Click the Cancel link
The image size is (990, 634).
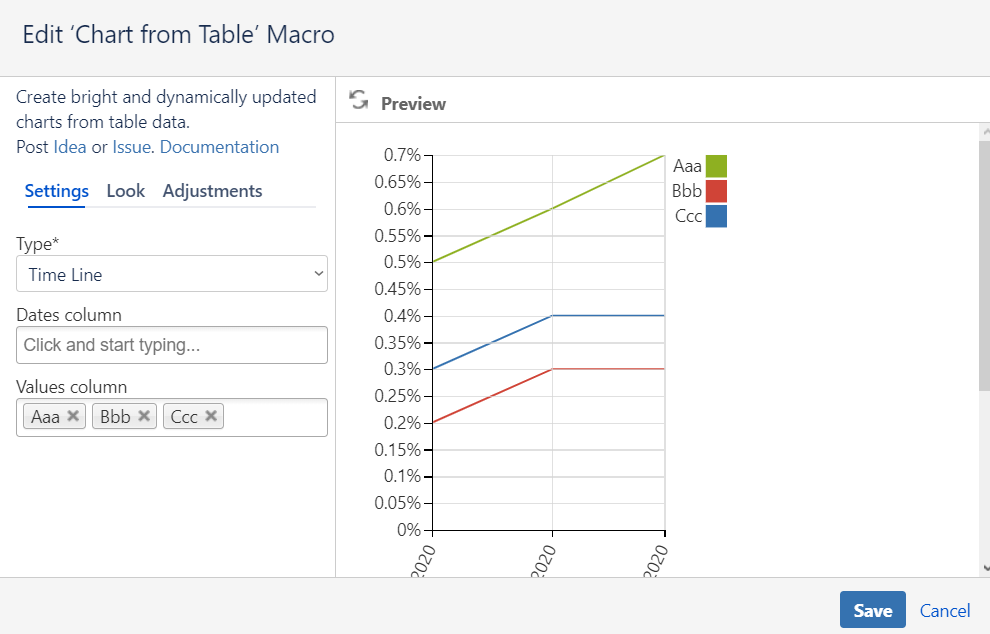(x=945, y=610)
